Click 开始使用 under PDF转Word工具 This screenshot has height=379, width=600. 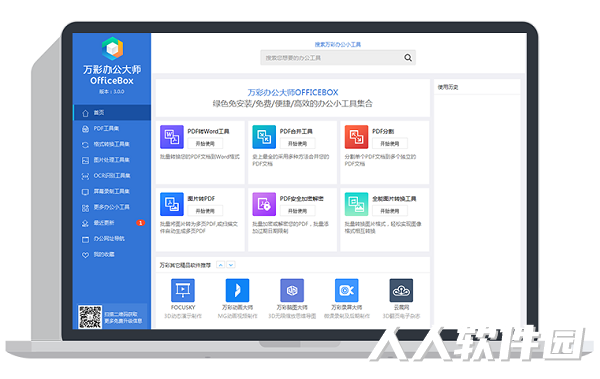205,144
